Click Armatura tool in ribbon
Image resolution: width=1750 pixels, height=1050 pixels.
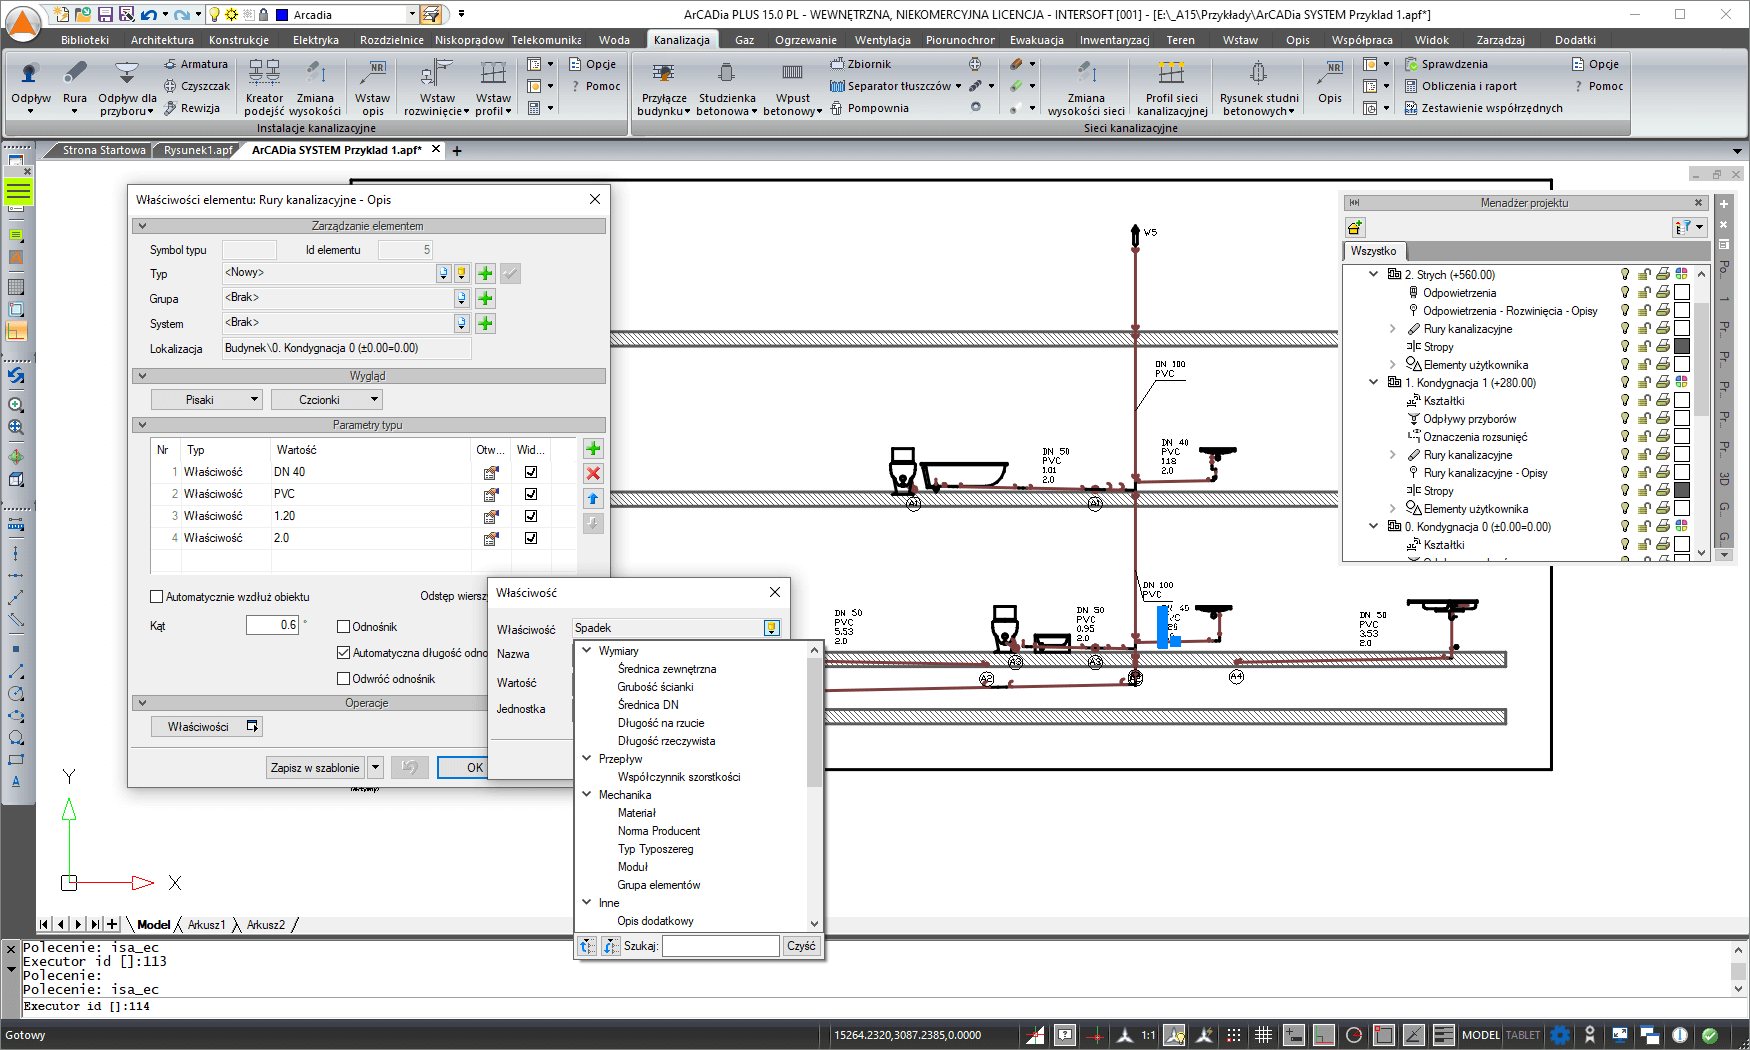point(196,64)
